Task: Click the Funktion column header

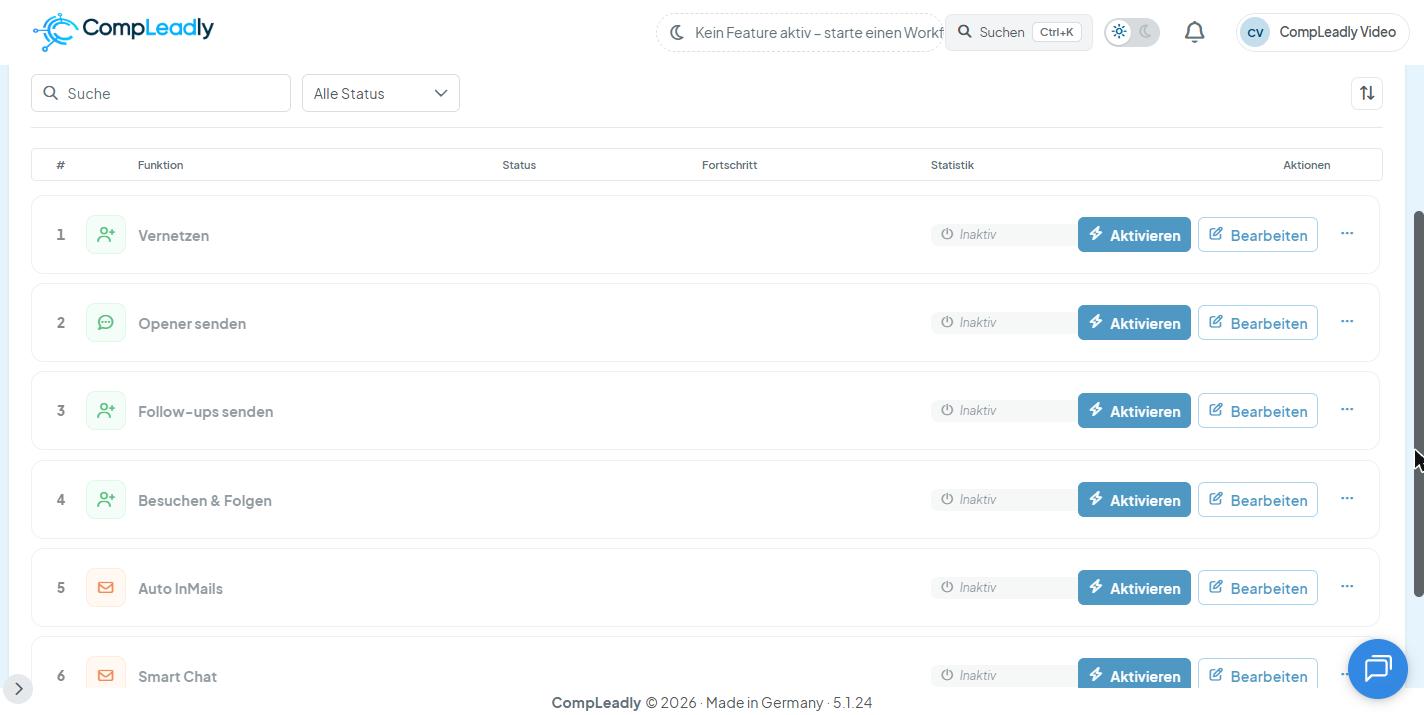Action: pyautogui.click(x=160, y=165)
